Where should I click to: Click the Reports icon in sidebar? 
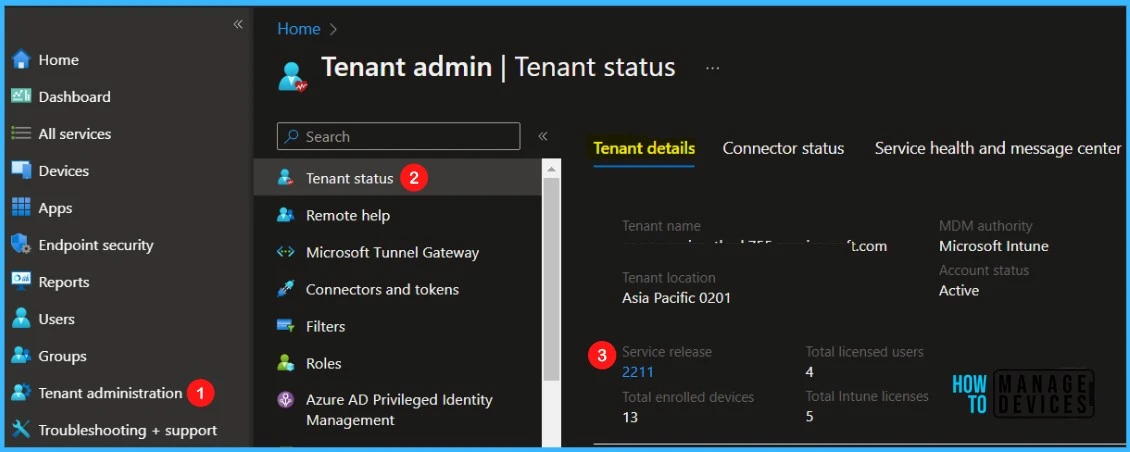click(21, 282)
